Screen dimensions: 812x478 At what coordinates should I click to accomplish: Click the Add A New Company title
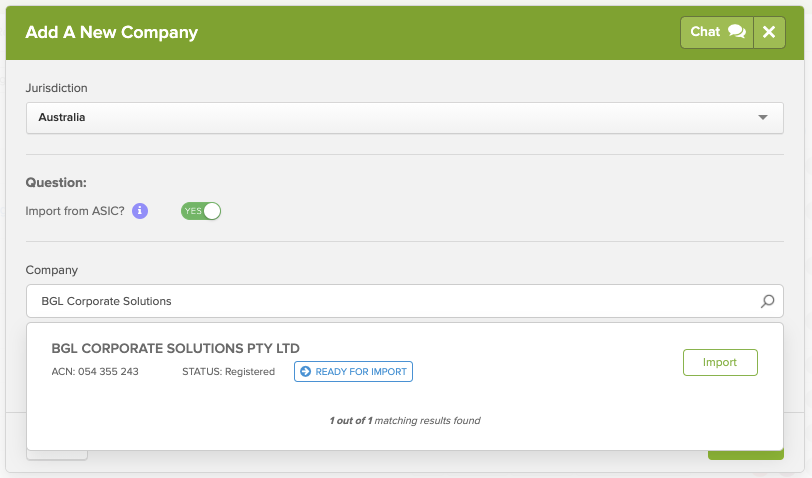[112, 32]
